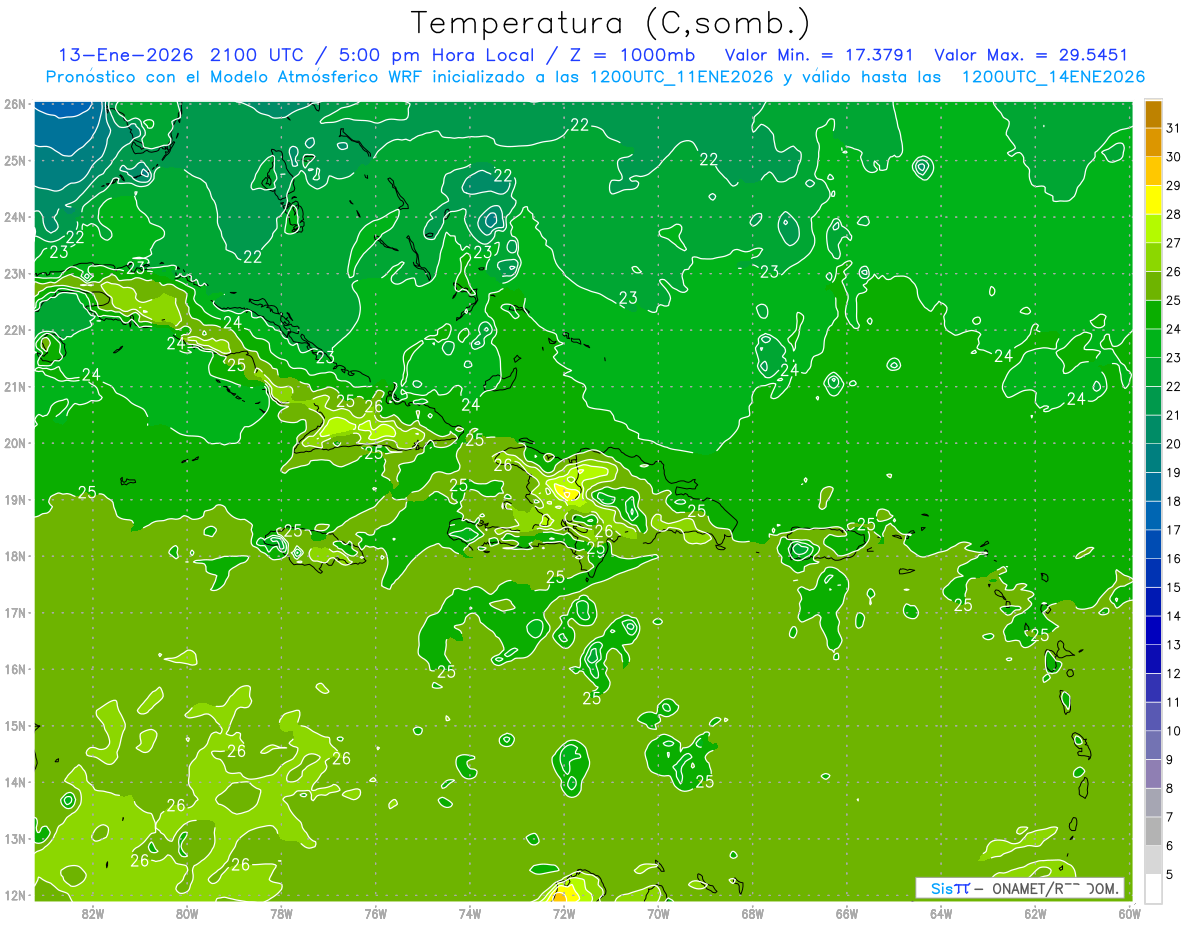Click the color scale value 13
The image size is (1200, 927).
(1173, 645)
